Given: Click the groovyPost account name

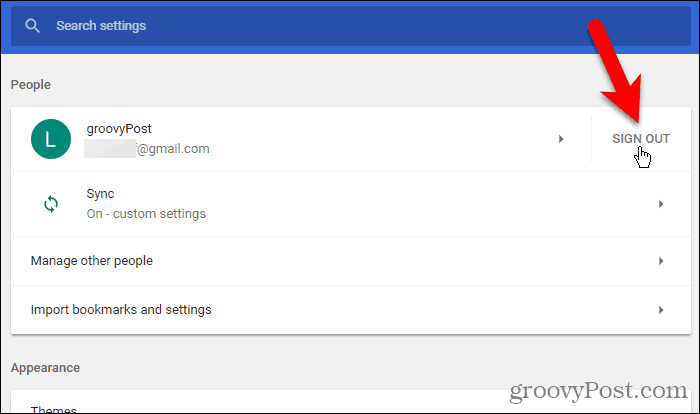Looking at the screenshot, I should pyautogui.click(x=119, y=129).
